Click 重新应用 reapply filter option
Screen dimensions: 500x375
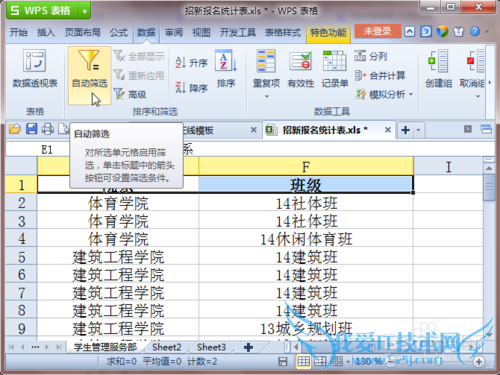(139, 75)
